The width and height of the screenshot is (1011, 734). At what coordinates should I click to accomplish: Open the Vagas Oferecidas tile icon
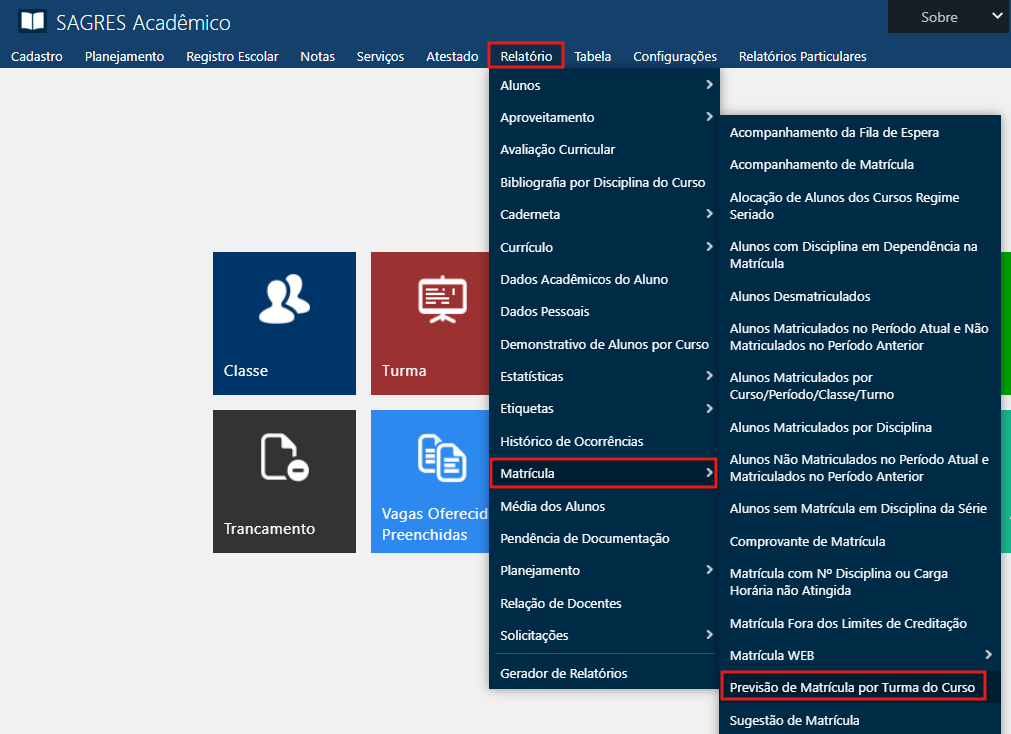[x=442, y=457]
